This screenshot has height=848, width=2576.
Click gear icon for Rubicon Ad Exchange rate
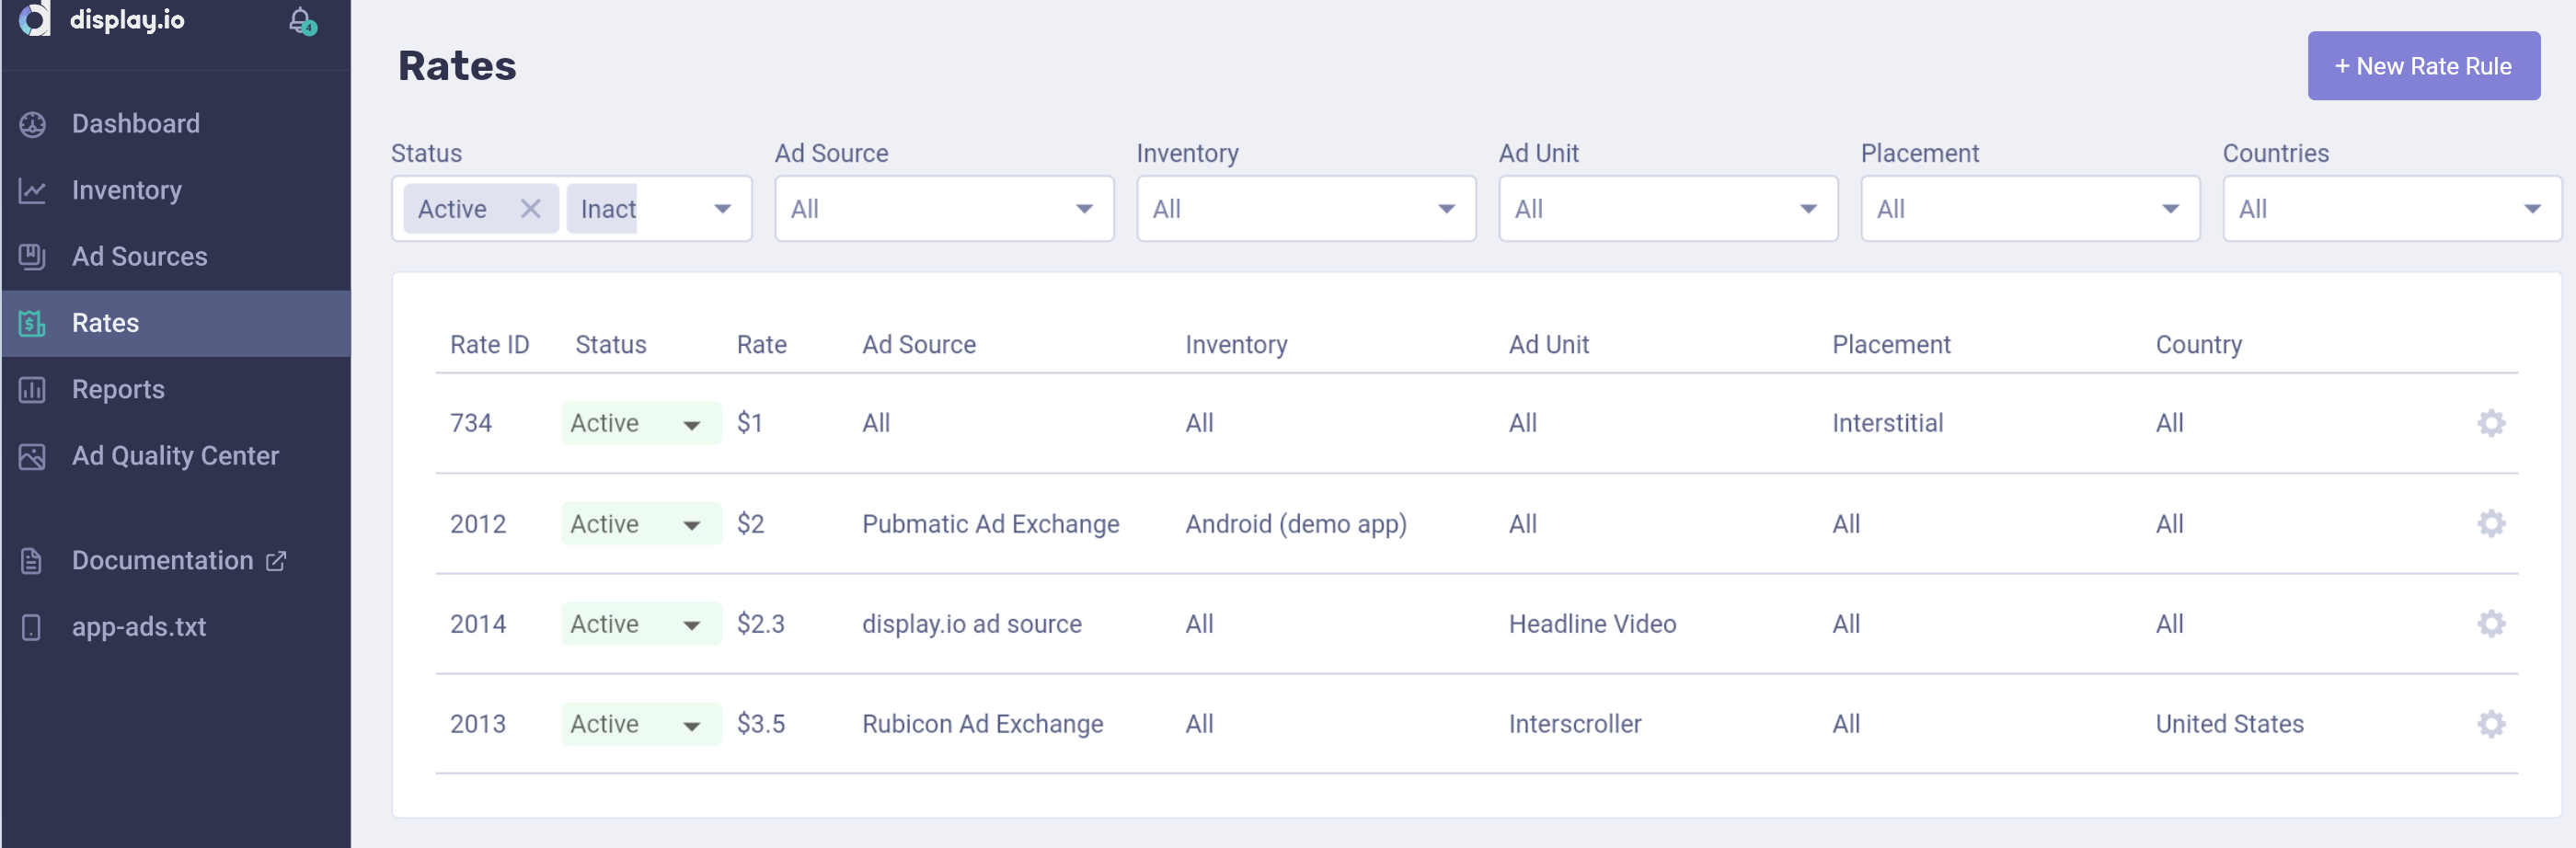[2490, 724]
